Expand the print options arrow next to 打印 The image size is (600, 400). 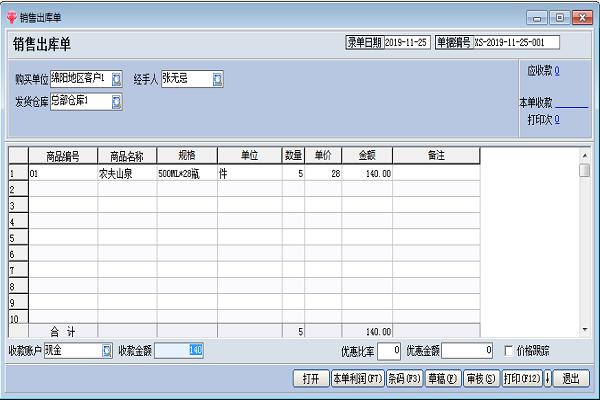(x=548, y=379)
